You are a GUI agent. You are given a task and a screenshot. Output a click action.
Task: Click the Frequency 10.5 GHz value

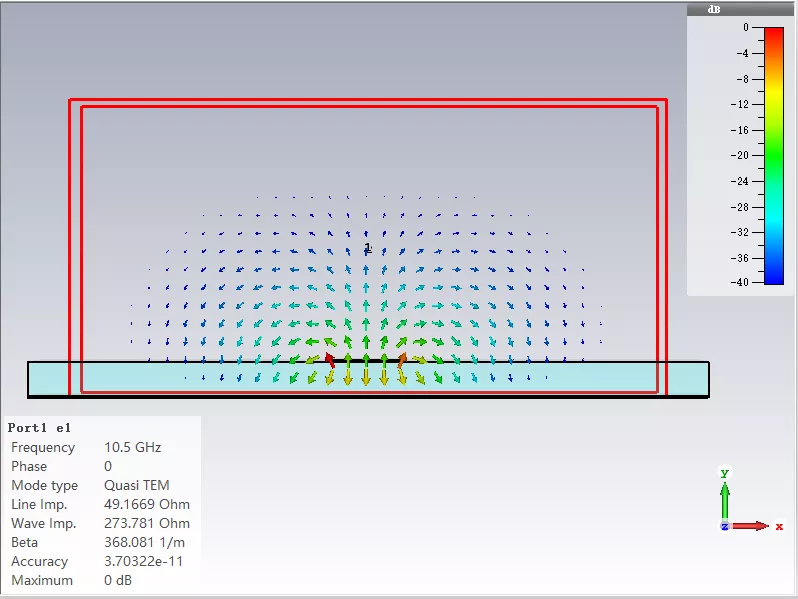(132, 447)
